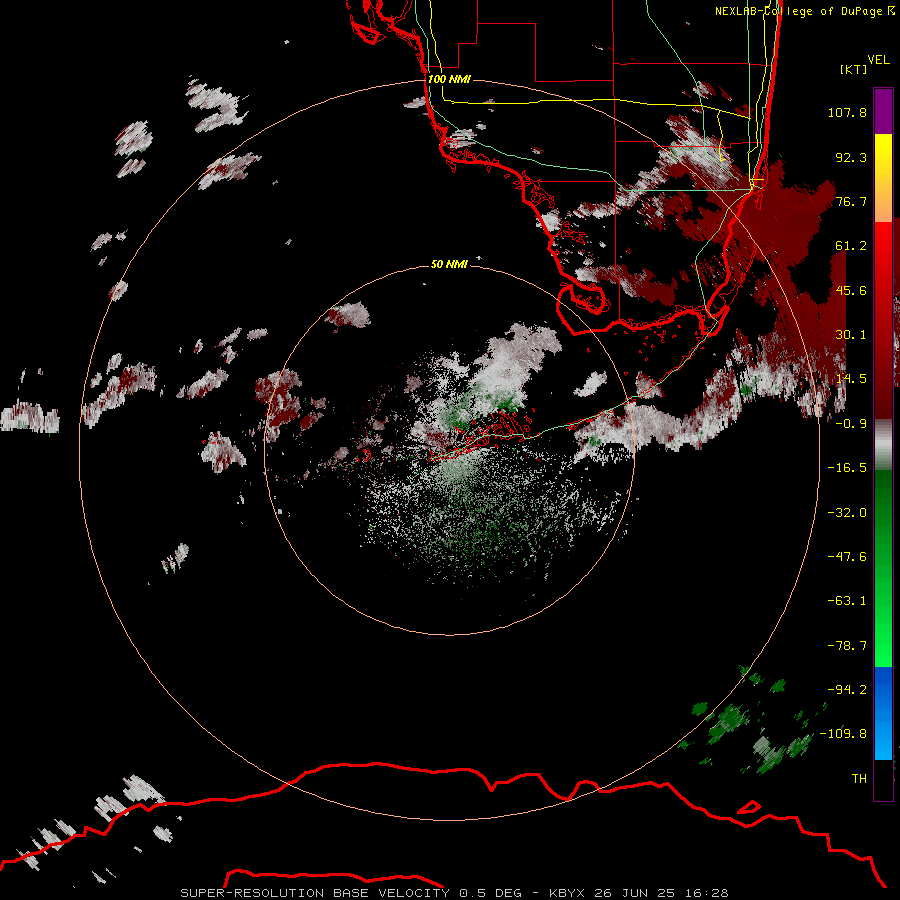Click the 76.7 velocity scale value
The height and width of the screenshot is (900, 900).
851,201
